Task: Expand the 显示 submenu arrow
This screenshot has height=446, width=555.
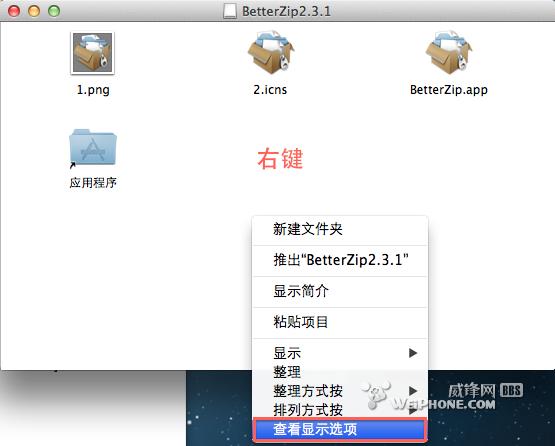Action: 413,353
